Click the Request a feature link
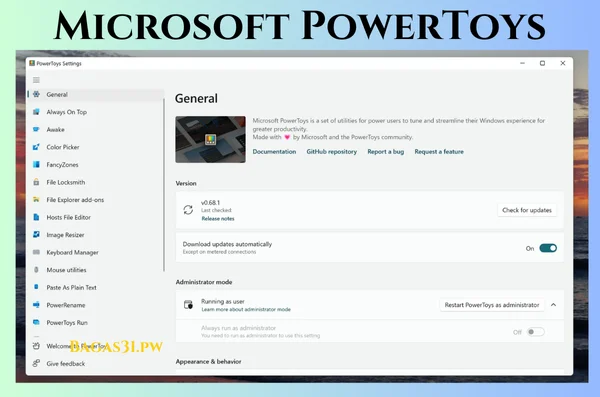The width and height of the screenshot is (600, 397). click(x=439, y=152)
